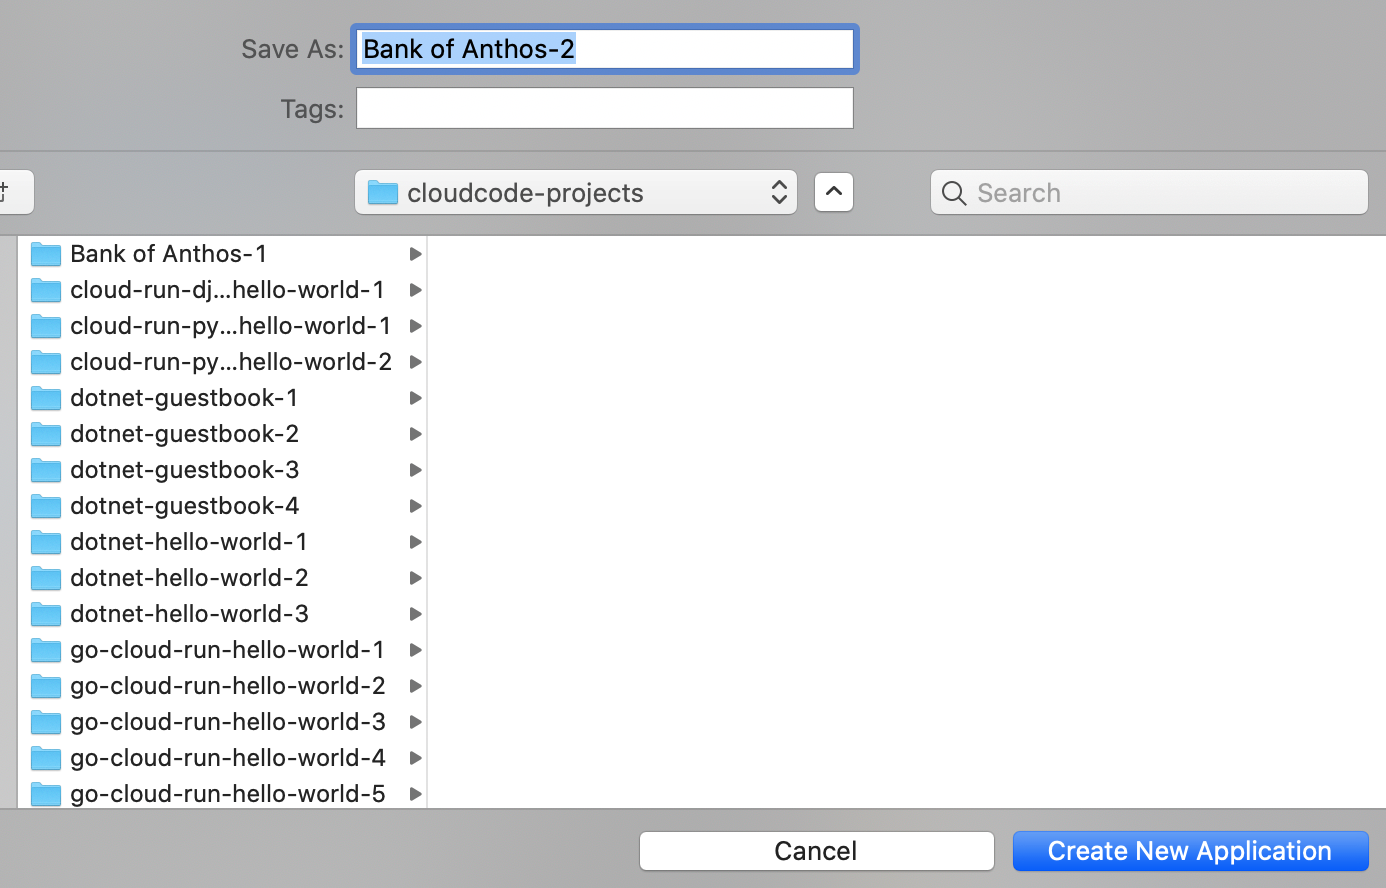Open the cloudcode-projects location dropdown
The width and height of the screenshot is (1386, 888).
[x=778, y=192]
